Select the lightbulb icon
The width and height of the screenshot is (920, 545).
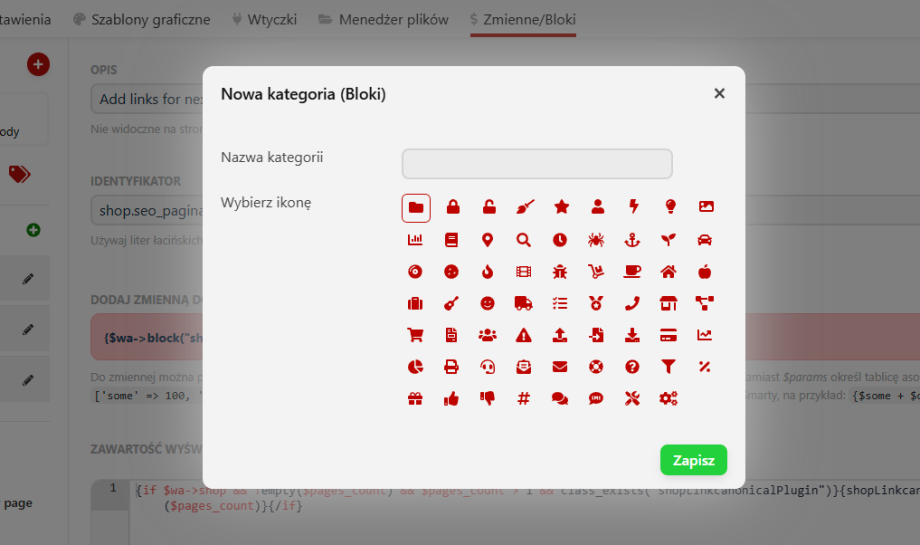pos(670,207)
